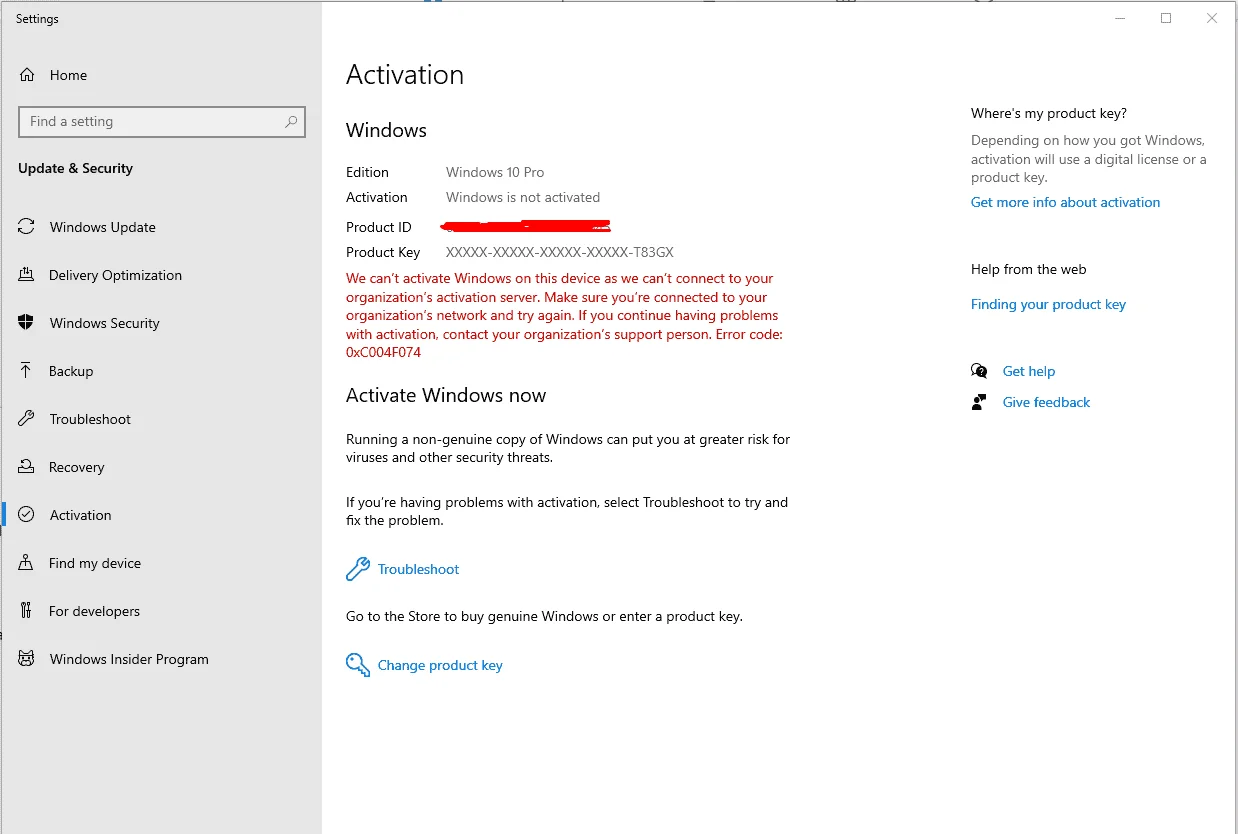Click the Windows Insider Program cat icon
Image resolution: width=1238 pixels, height=834 pixels.
(x=27, y=659)
